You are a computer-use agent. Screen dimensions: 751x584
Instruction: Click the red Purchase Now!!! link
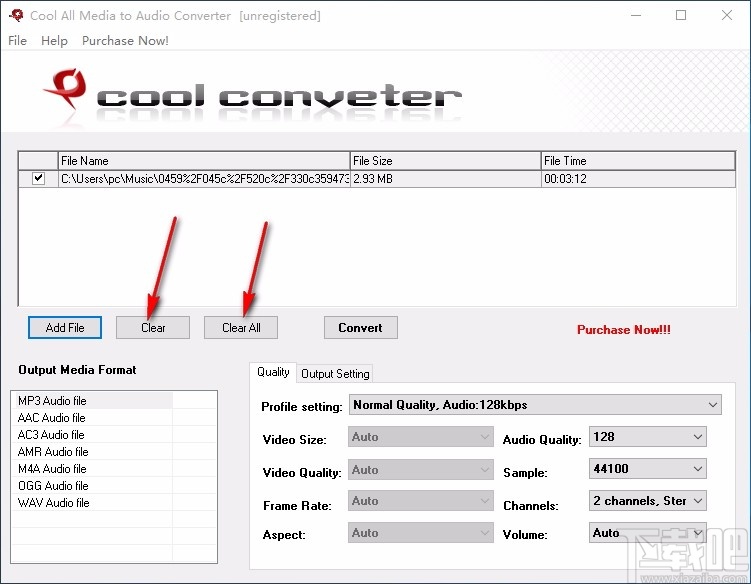point(624,330)
